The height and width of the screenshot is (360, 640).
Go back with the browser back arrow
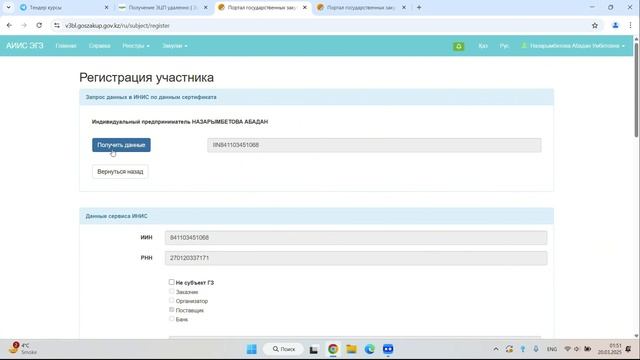pyautogui.click(x=9, y=25)
